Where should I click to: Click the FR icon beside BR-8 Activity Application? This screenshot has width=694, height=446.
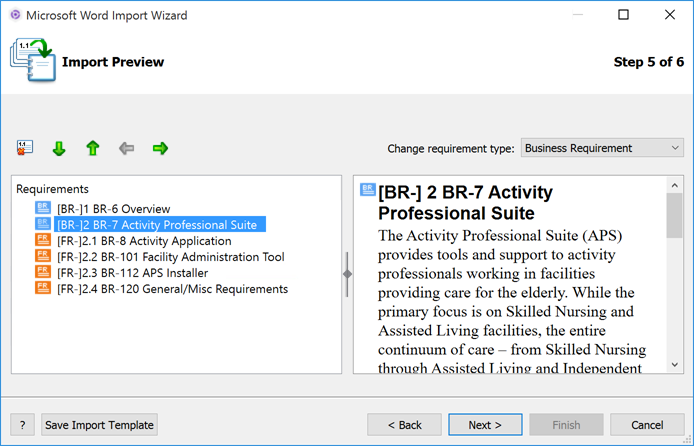[43, 241]
